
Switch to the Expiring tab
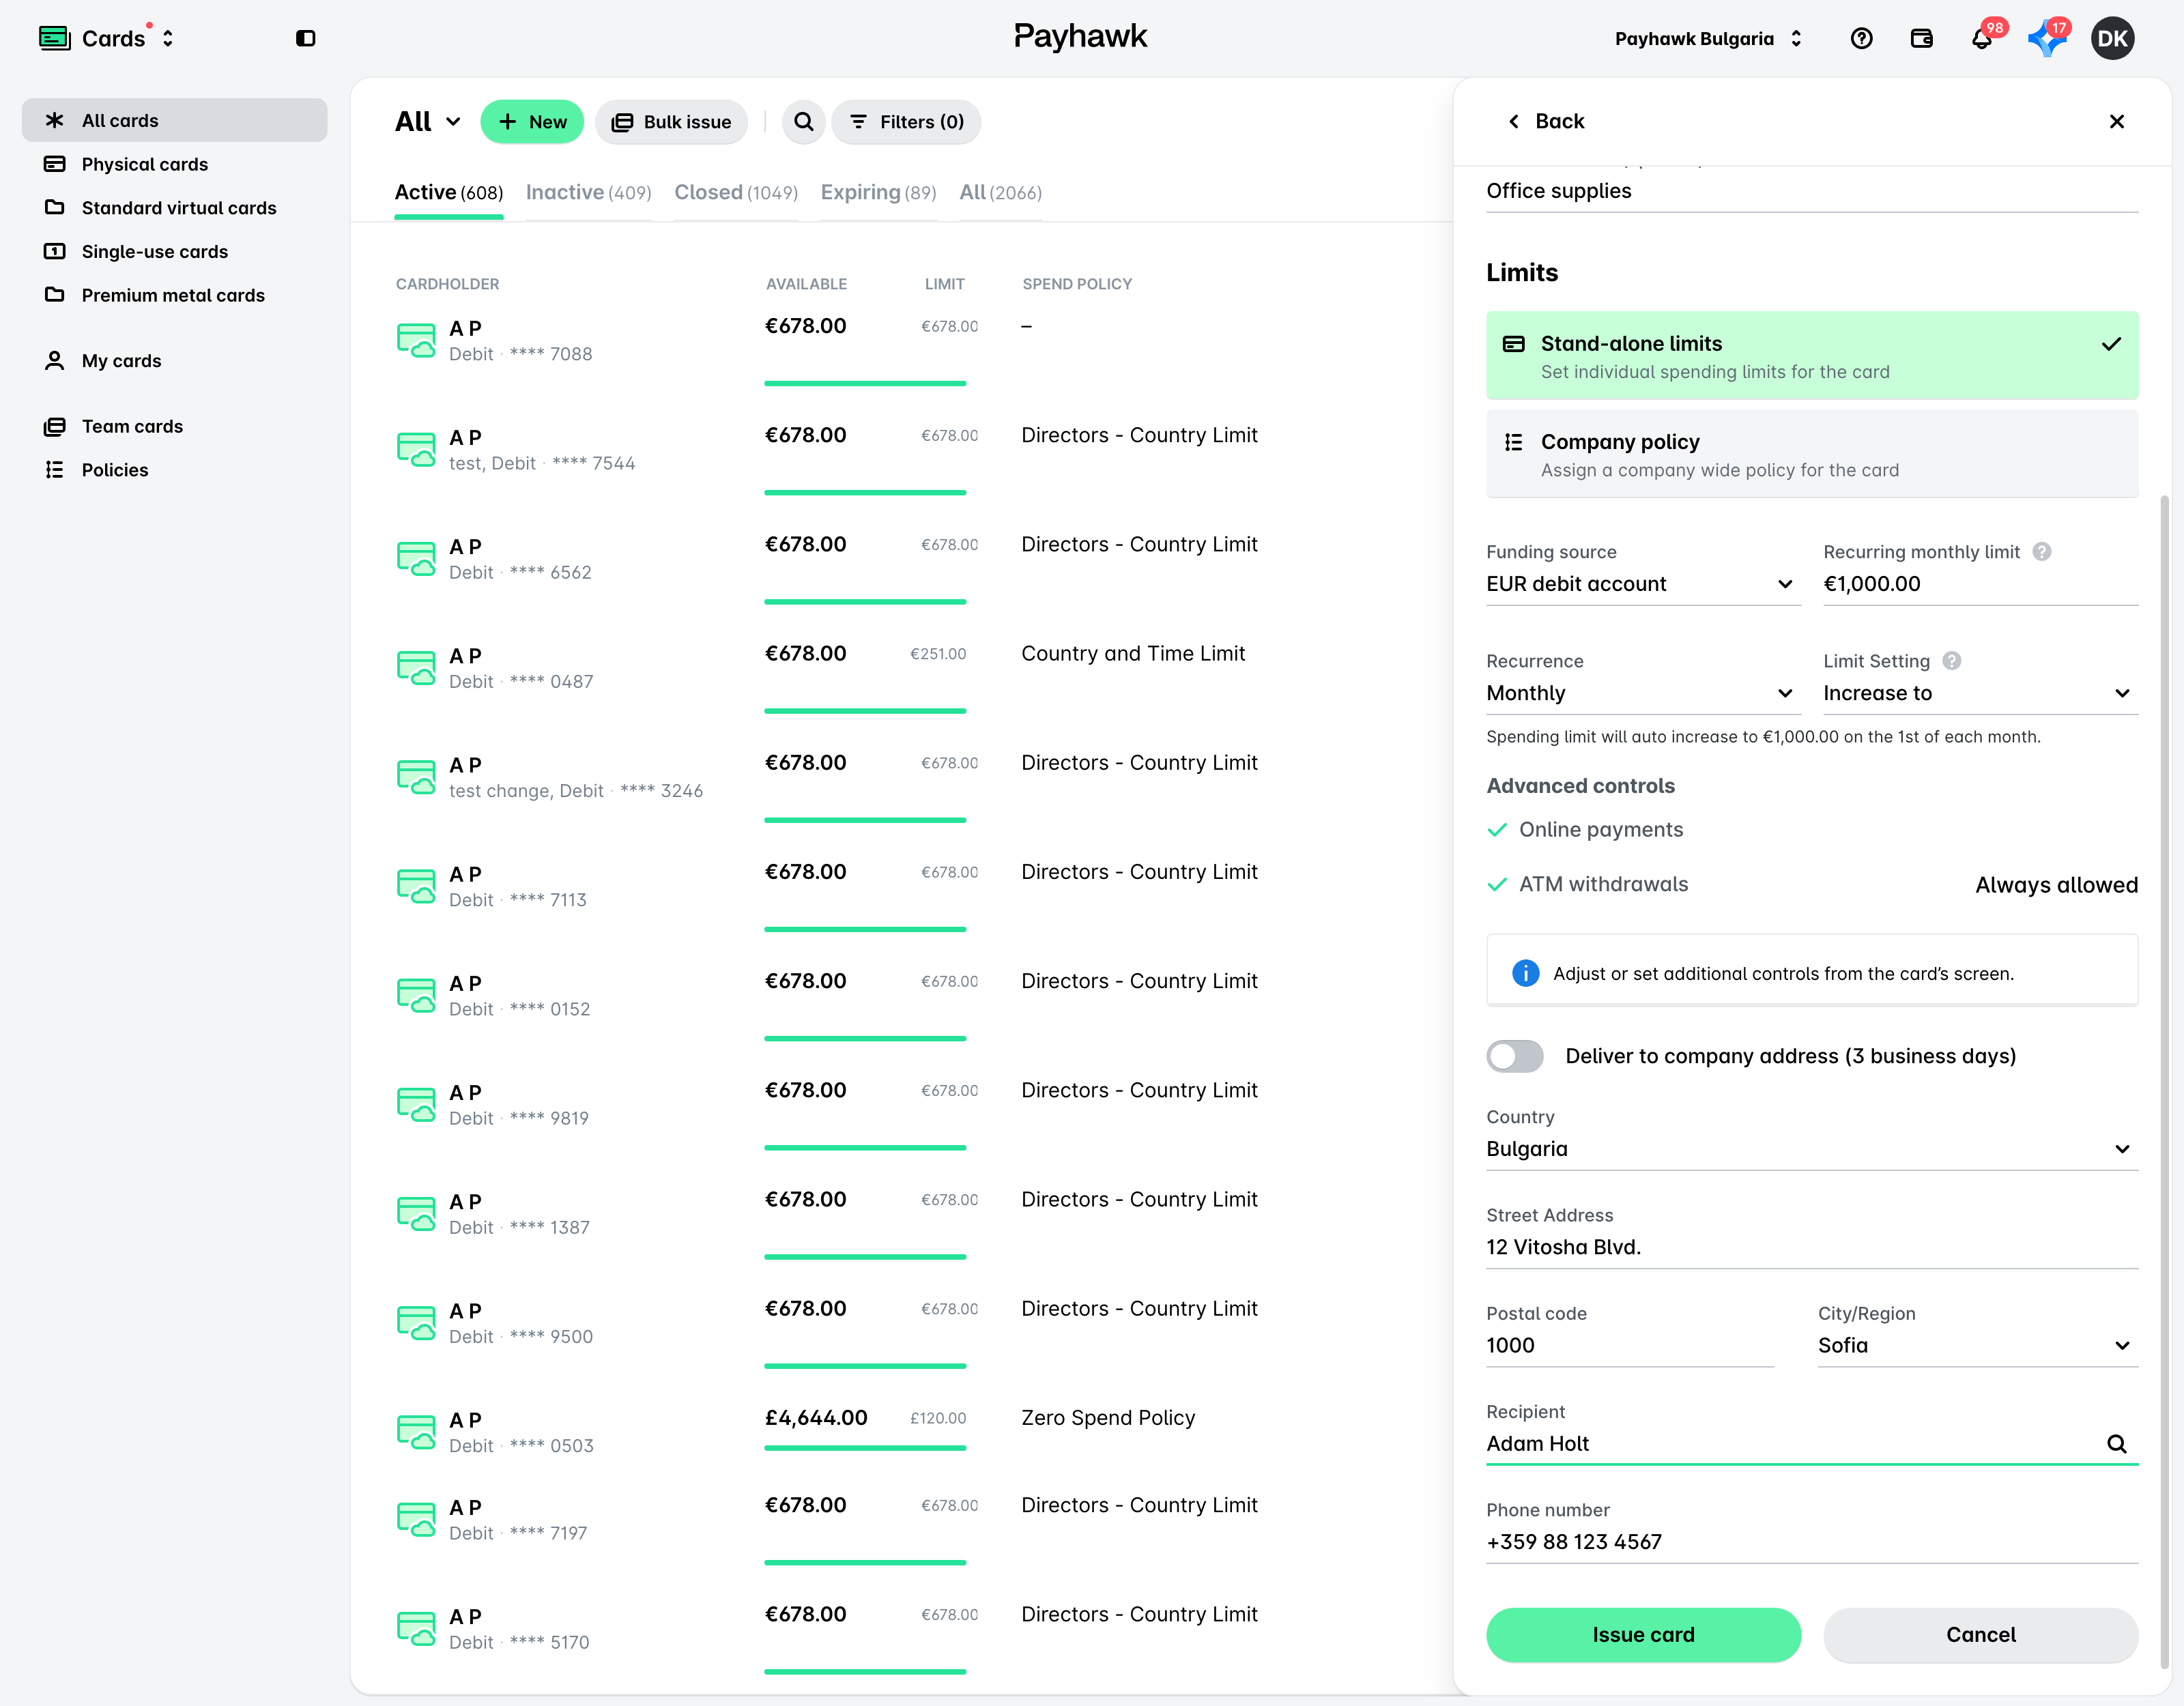click(878, 192)
